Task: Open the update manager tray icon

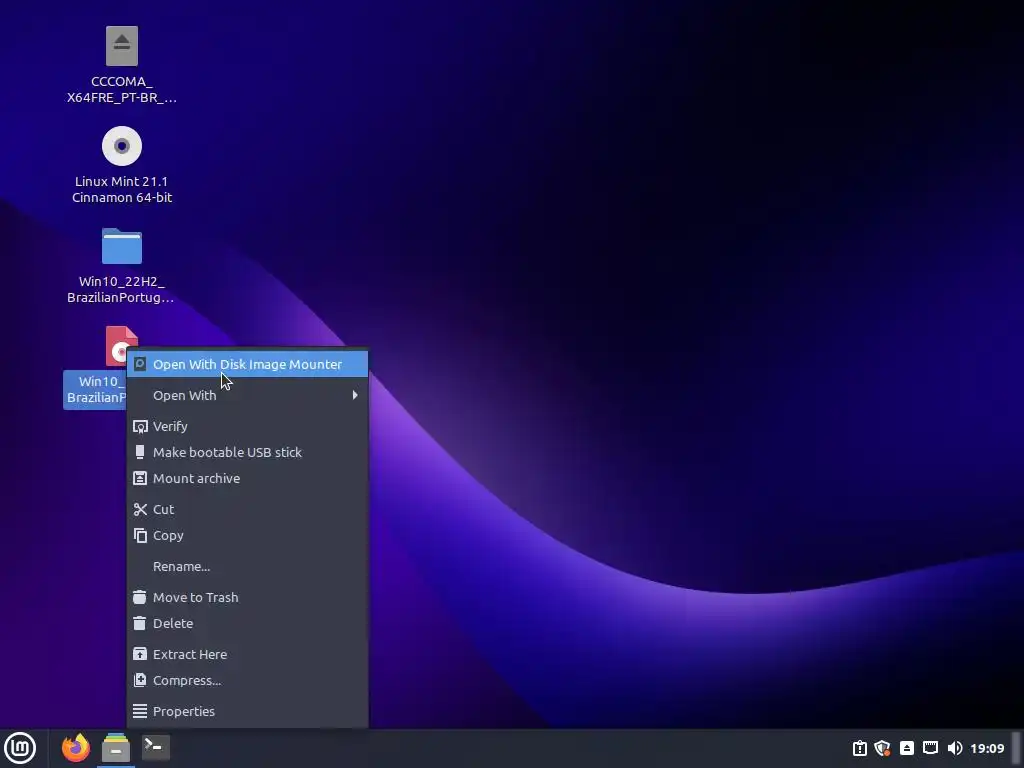Action: (x=859, y=748)
